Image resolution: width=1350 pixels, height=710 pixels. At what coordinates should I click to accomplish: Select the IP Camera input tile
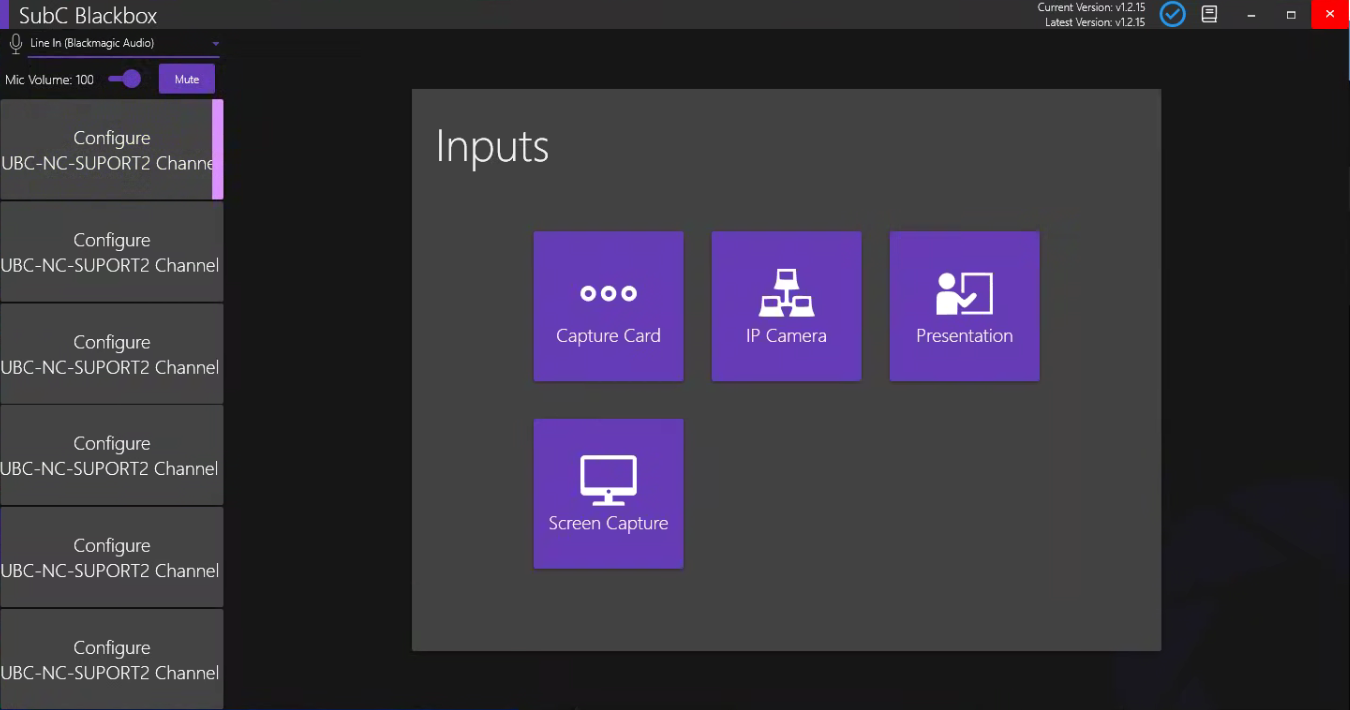(786, 306)
